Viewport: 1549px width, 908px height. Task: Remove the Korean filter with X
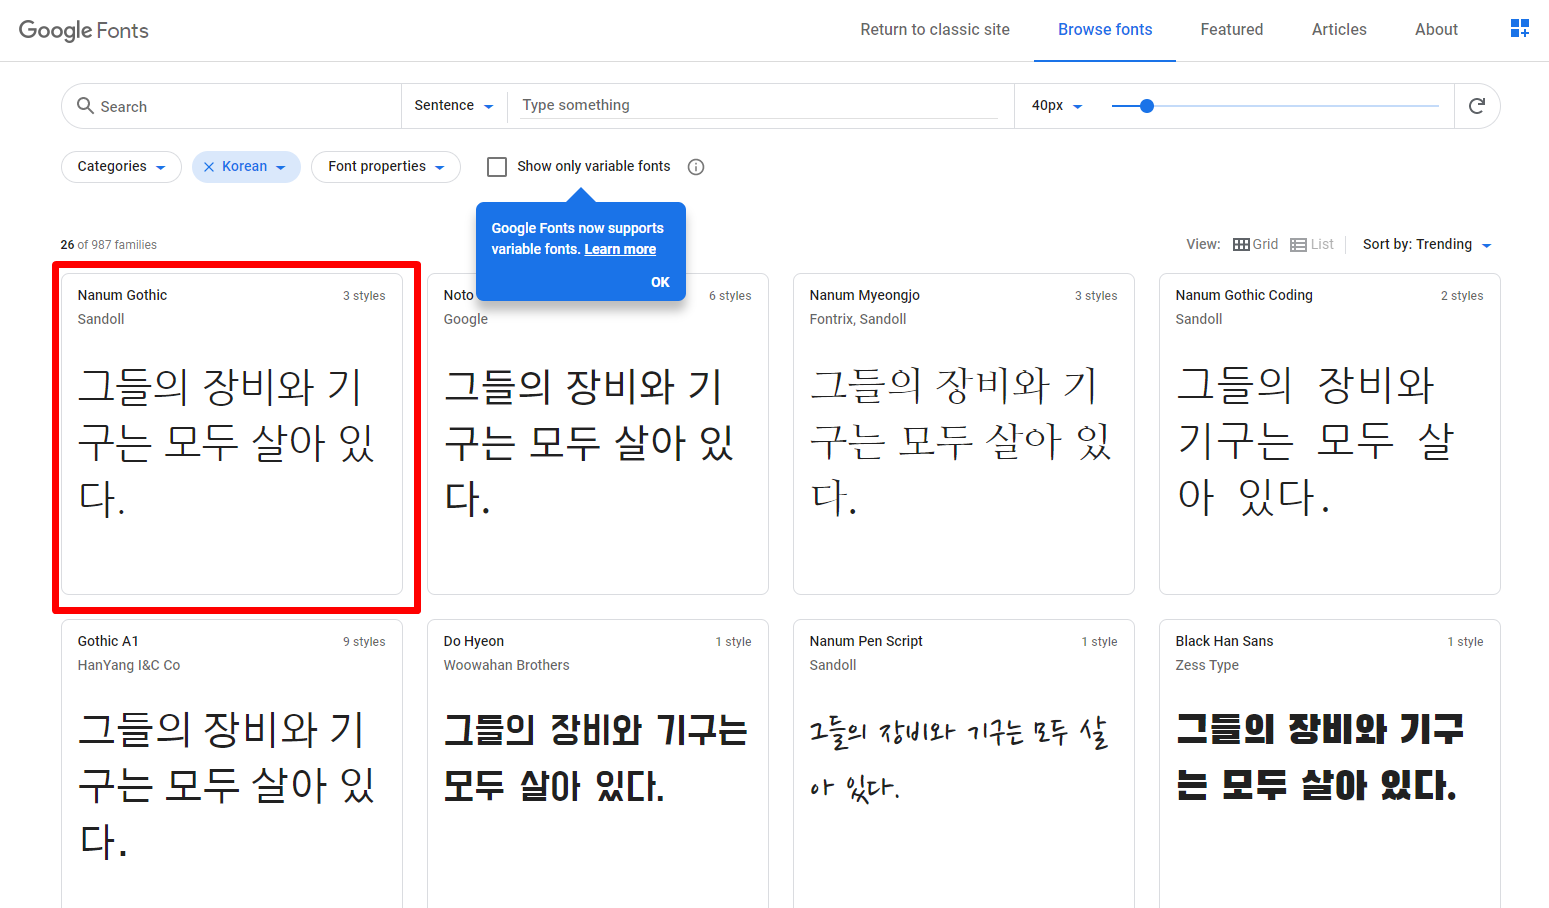pos(208,167)
